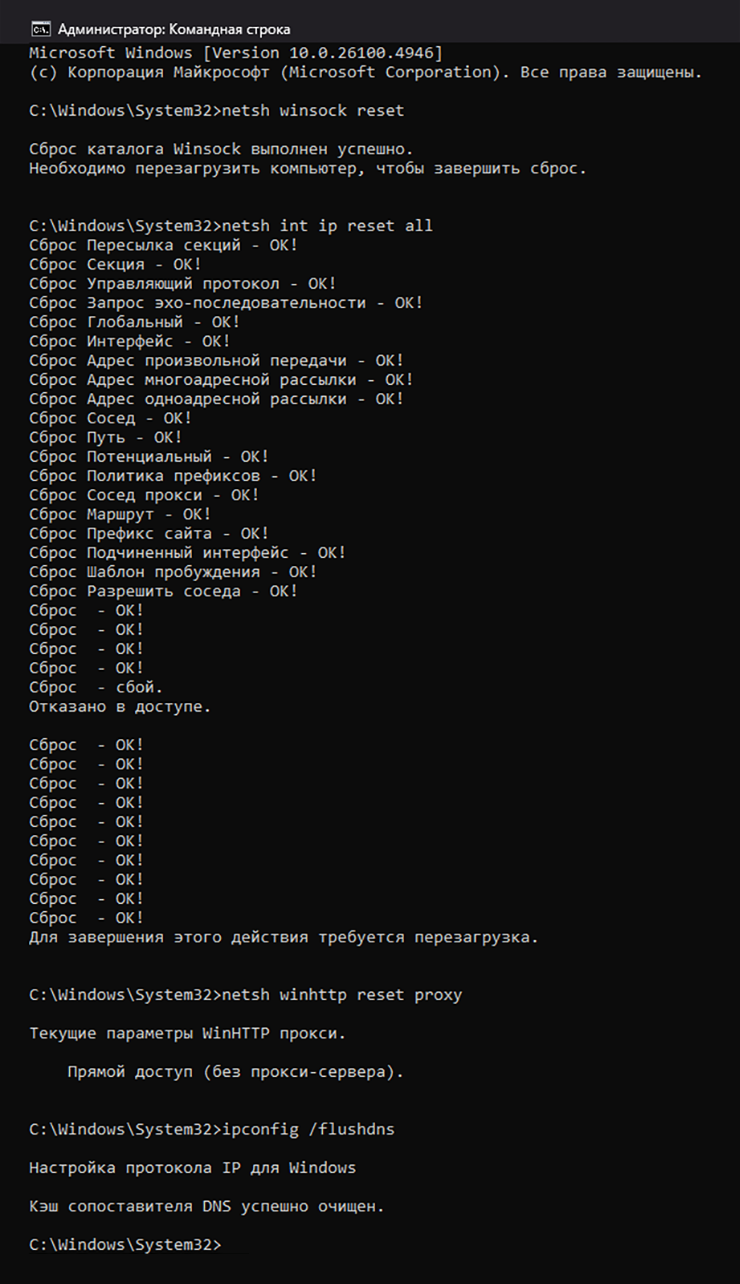Click "Настройка протокола IP для Windows" line
The height and width of the screenshot is (1284, 740).
click(x=192, y=1168)
